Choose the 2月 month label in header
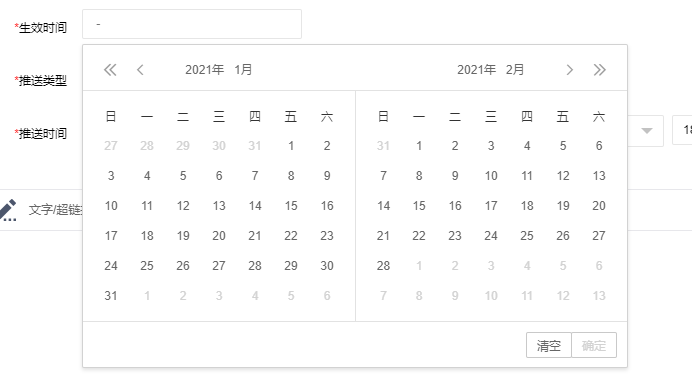The image size is (692, 390). coord(515,70)
